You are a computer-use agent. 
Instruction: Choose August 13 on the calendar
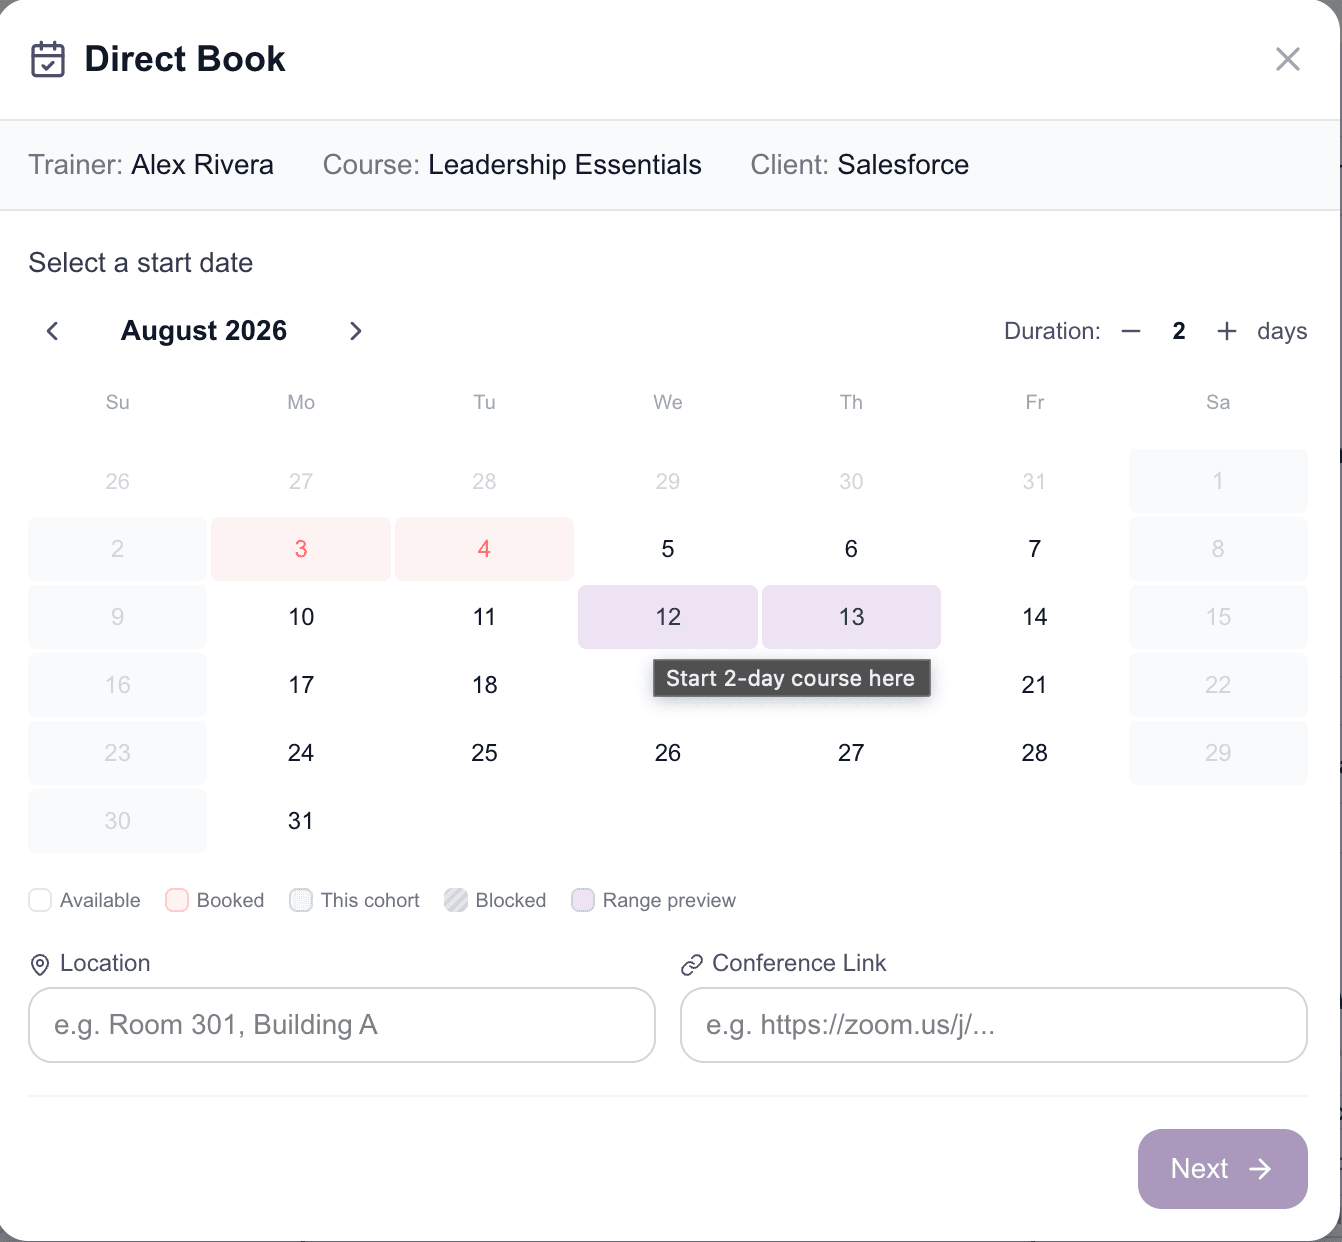click(851, 617)
